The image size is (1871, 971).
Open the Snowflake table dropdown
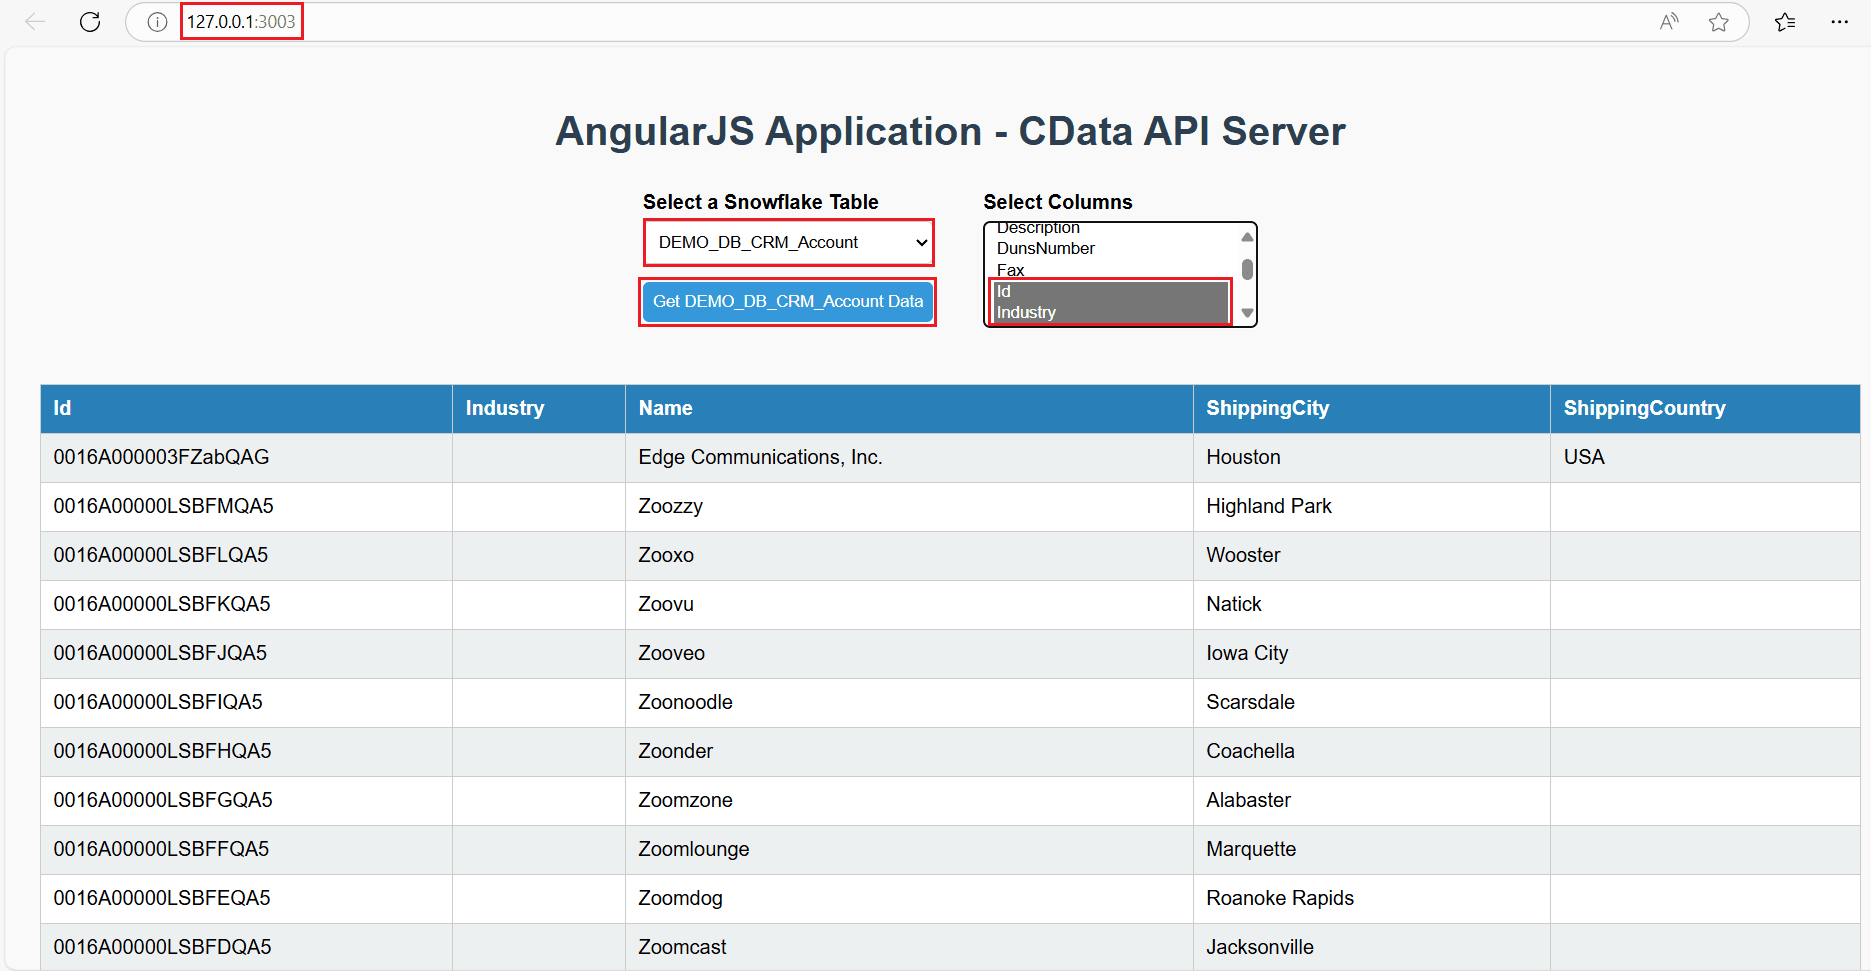(x=789, y=243)
